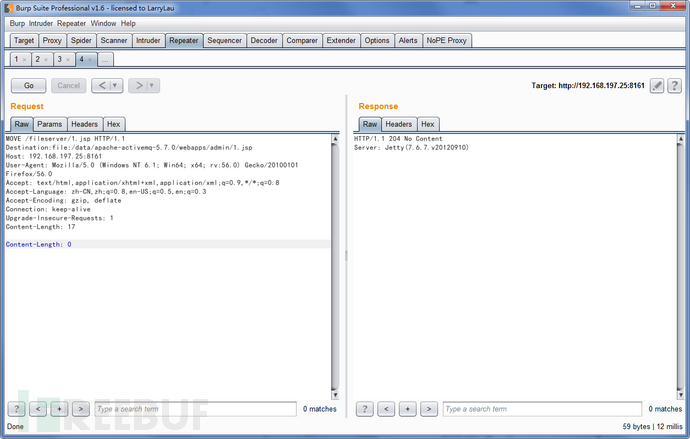Click request scrollbar up arrow

pos(335,139)
